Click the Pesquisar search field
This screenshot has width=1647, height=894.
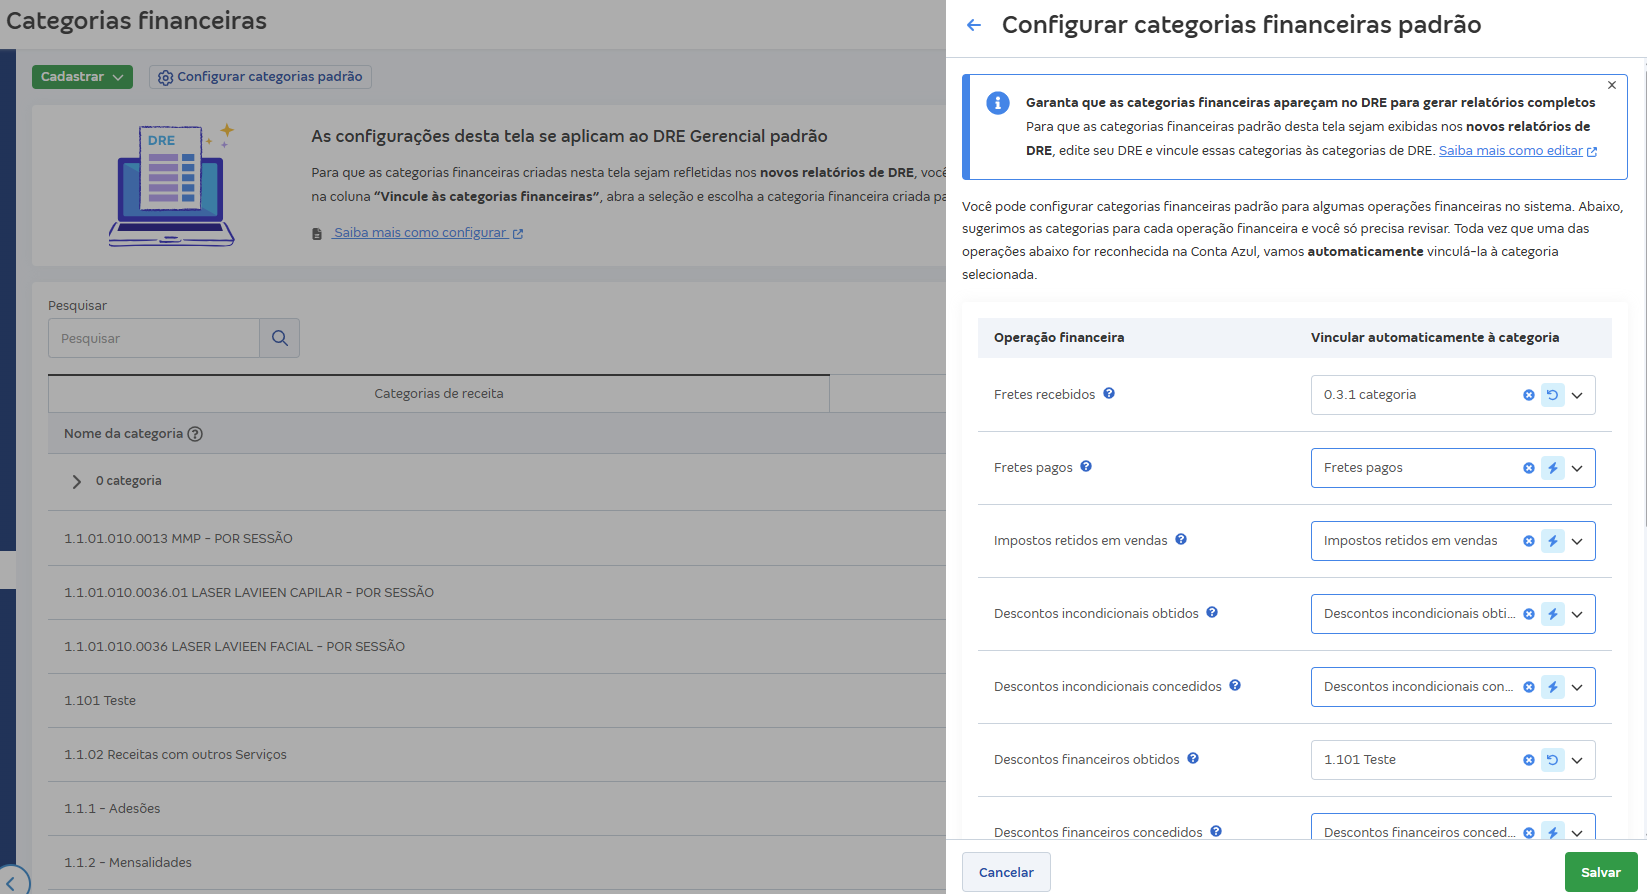(x=154, y=338)
